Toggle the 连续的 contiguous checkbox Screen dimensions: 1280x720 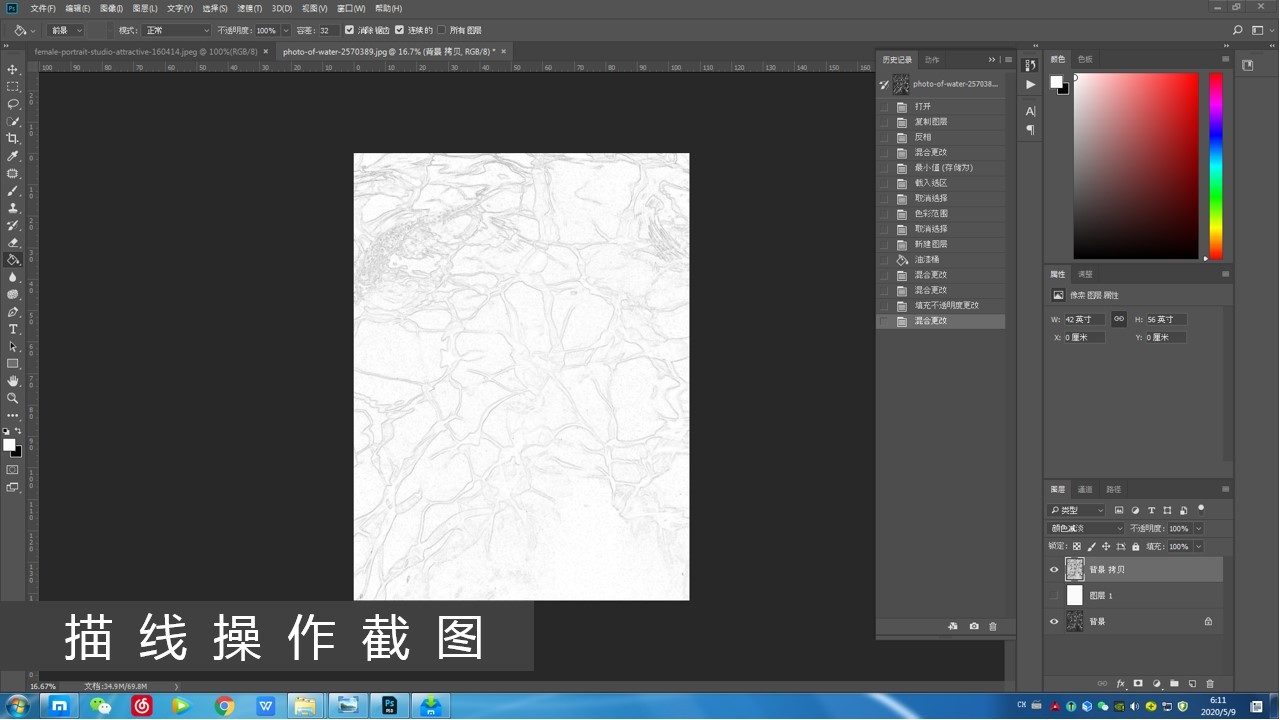399,30
